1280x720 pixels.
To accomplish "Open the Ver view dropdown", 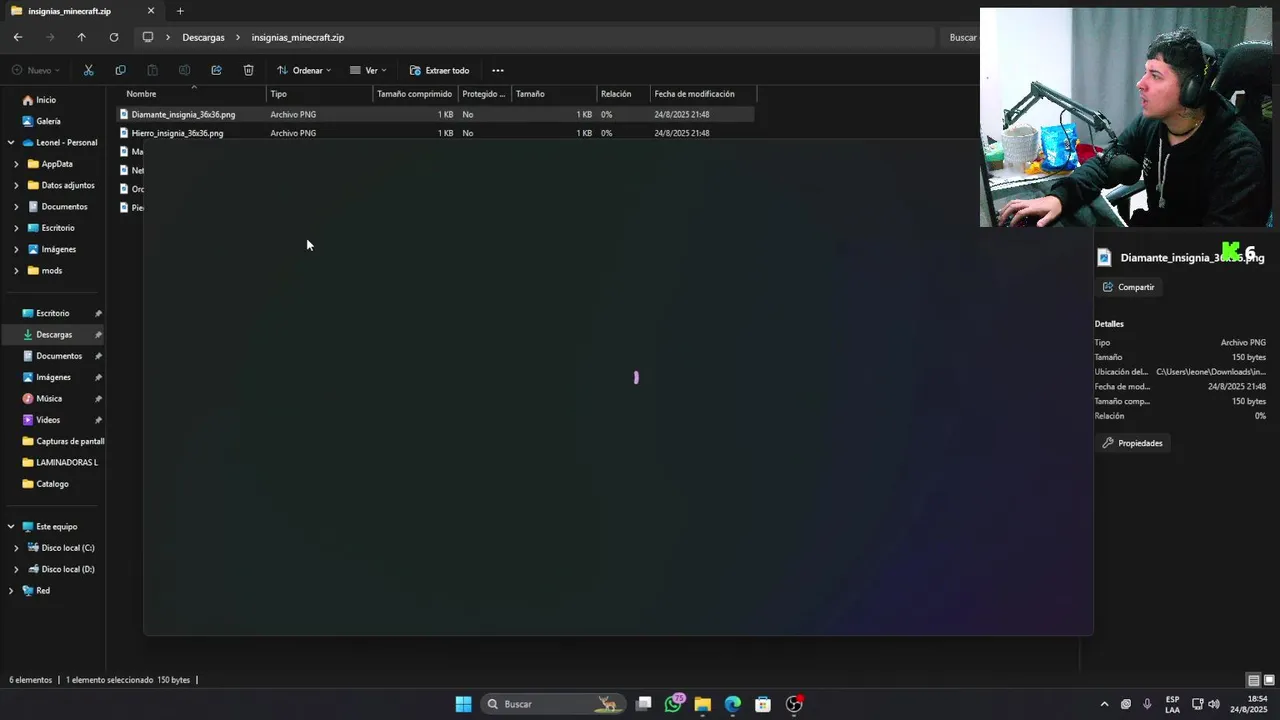I will (x=368, y=70).
